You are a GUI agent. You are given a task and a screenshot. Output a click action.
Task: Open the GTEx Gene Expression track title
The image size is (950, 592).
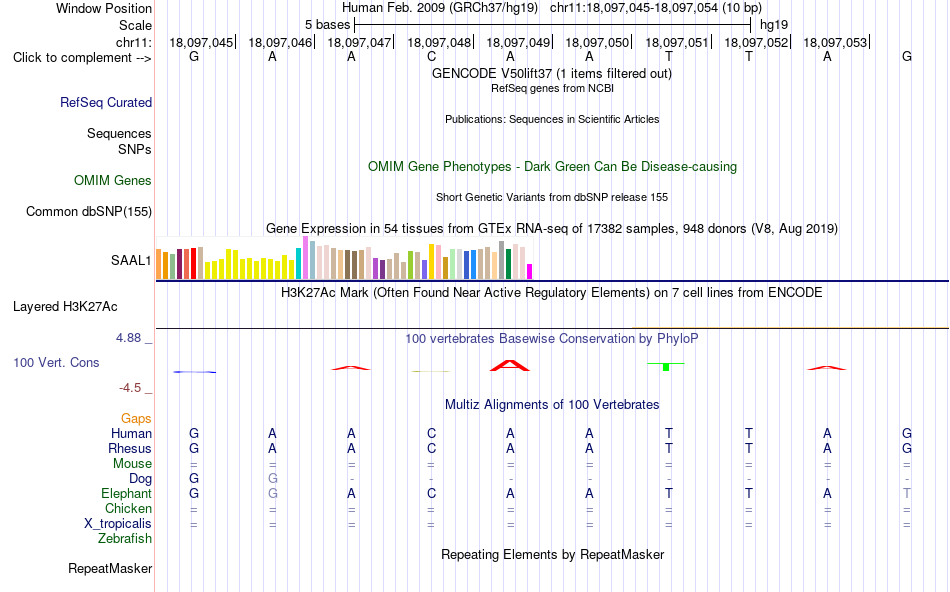tap(552, 228)
